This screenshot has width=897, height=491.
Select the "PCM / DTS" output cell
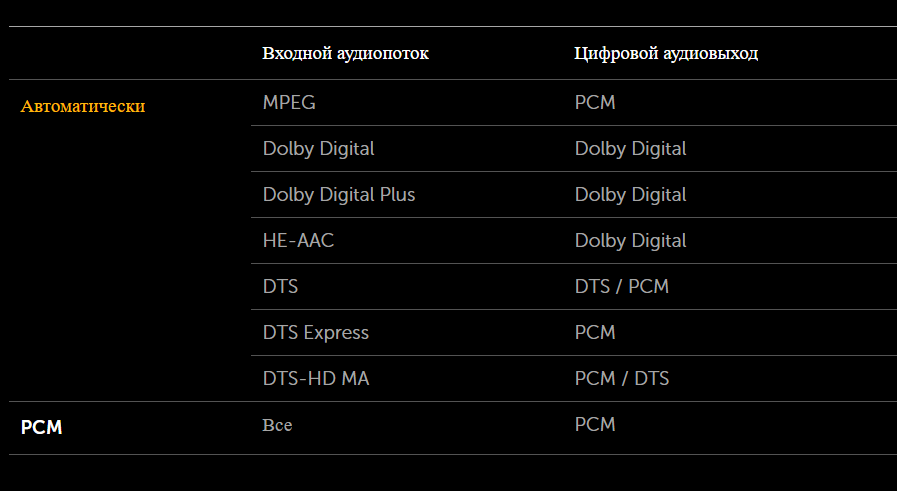pyautogui.click(x=621, y=378)
